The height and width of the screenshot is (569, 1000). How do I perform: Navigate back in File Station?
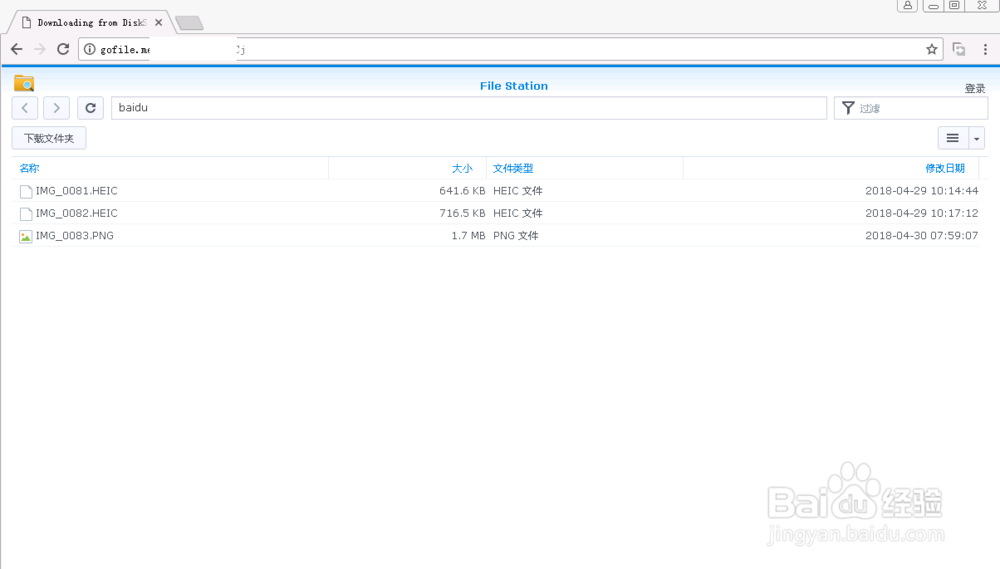pyautogui.click(x=25, y=108)
